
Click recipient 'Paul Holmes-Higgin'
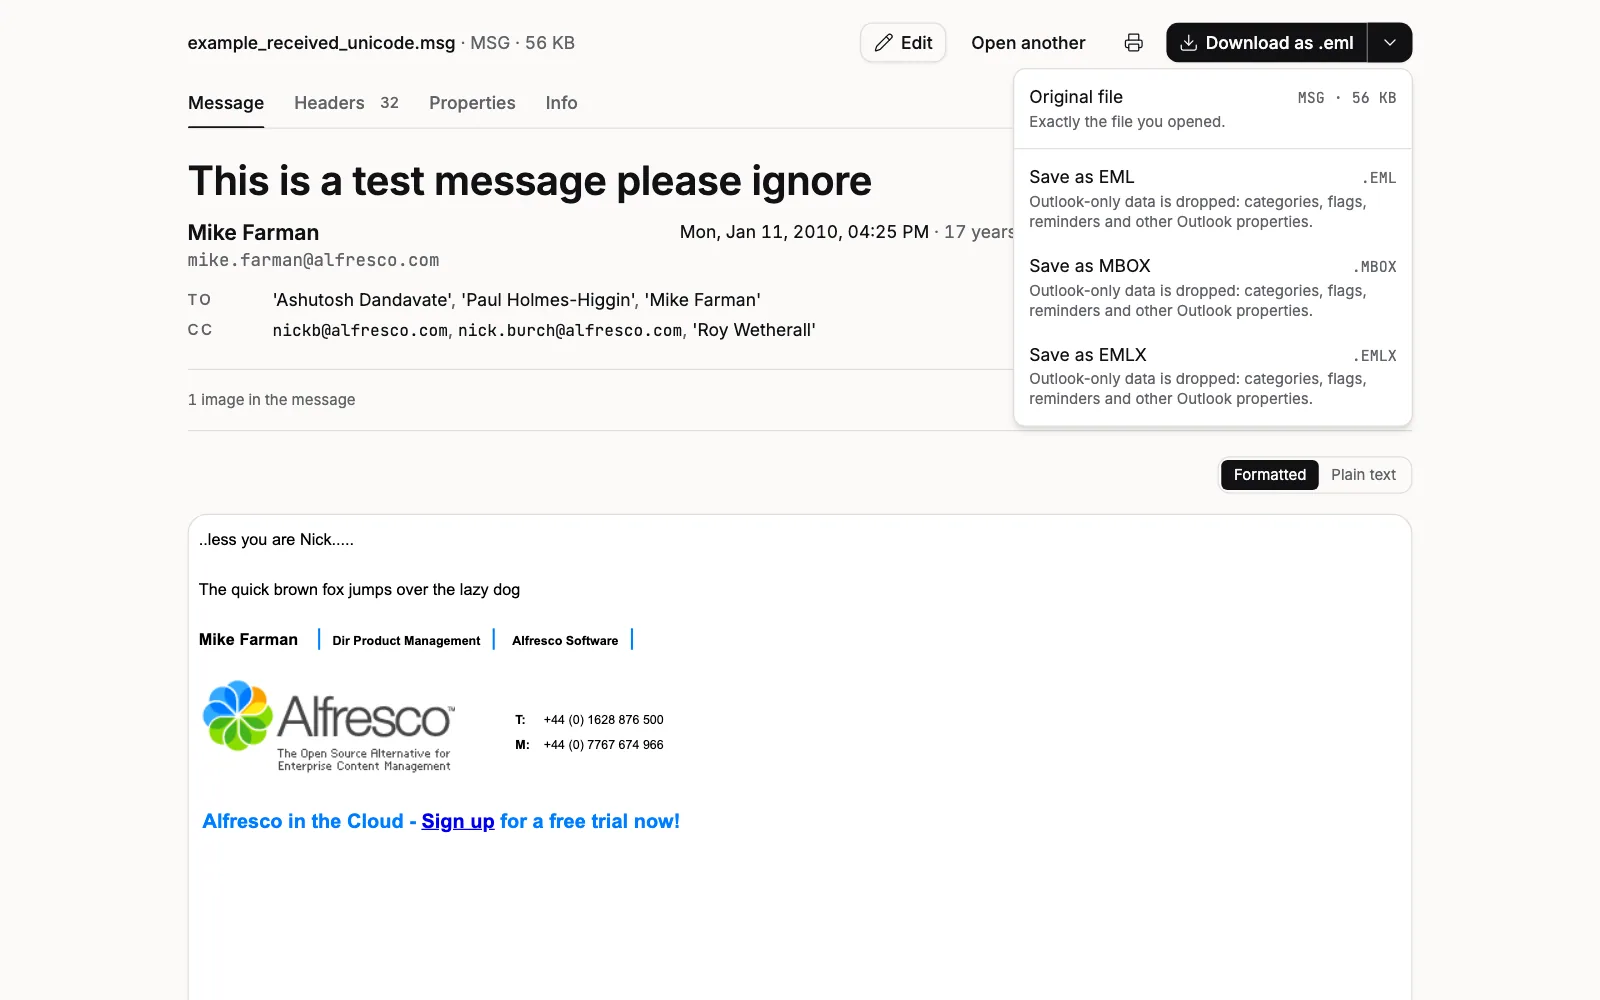click(548, 300)
